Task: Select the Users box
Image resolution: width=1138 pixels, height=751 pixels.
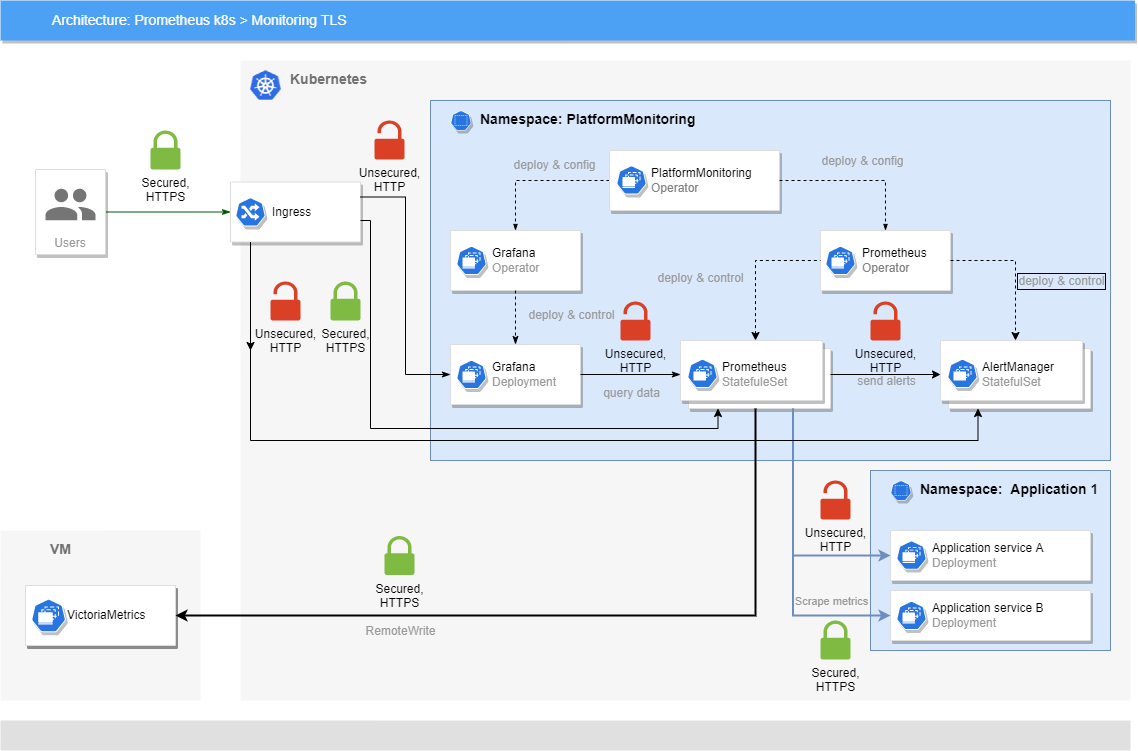Action: pos(71,213)
